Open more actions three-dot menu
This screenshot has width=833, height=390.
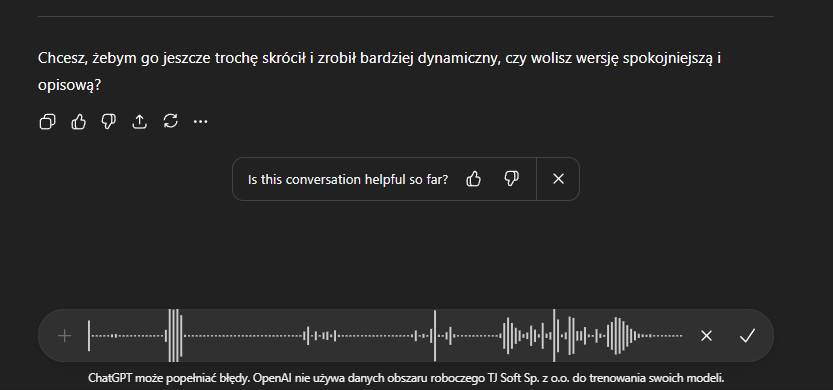200,122
